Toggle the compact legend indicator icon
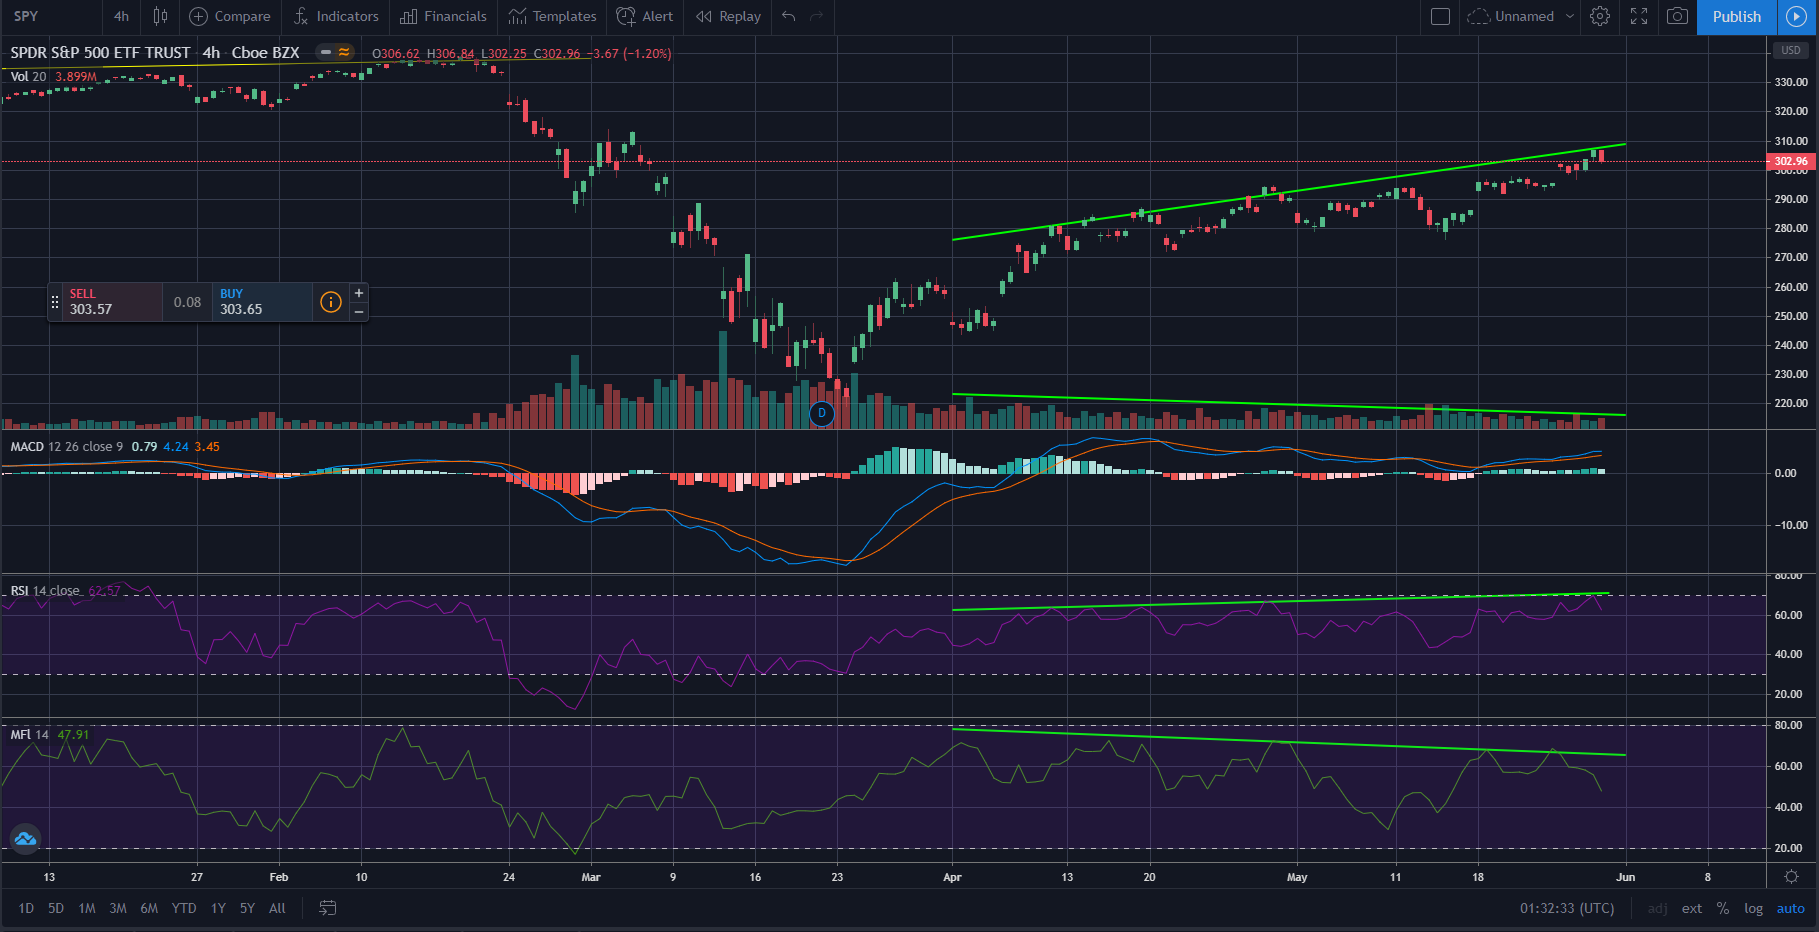 coord(335,52)
